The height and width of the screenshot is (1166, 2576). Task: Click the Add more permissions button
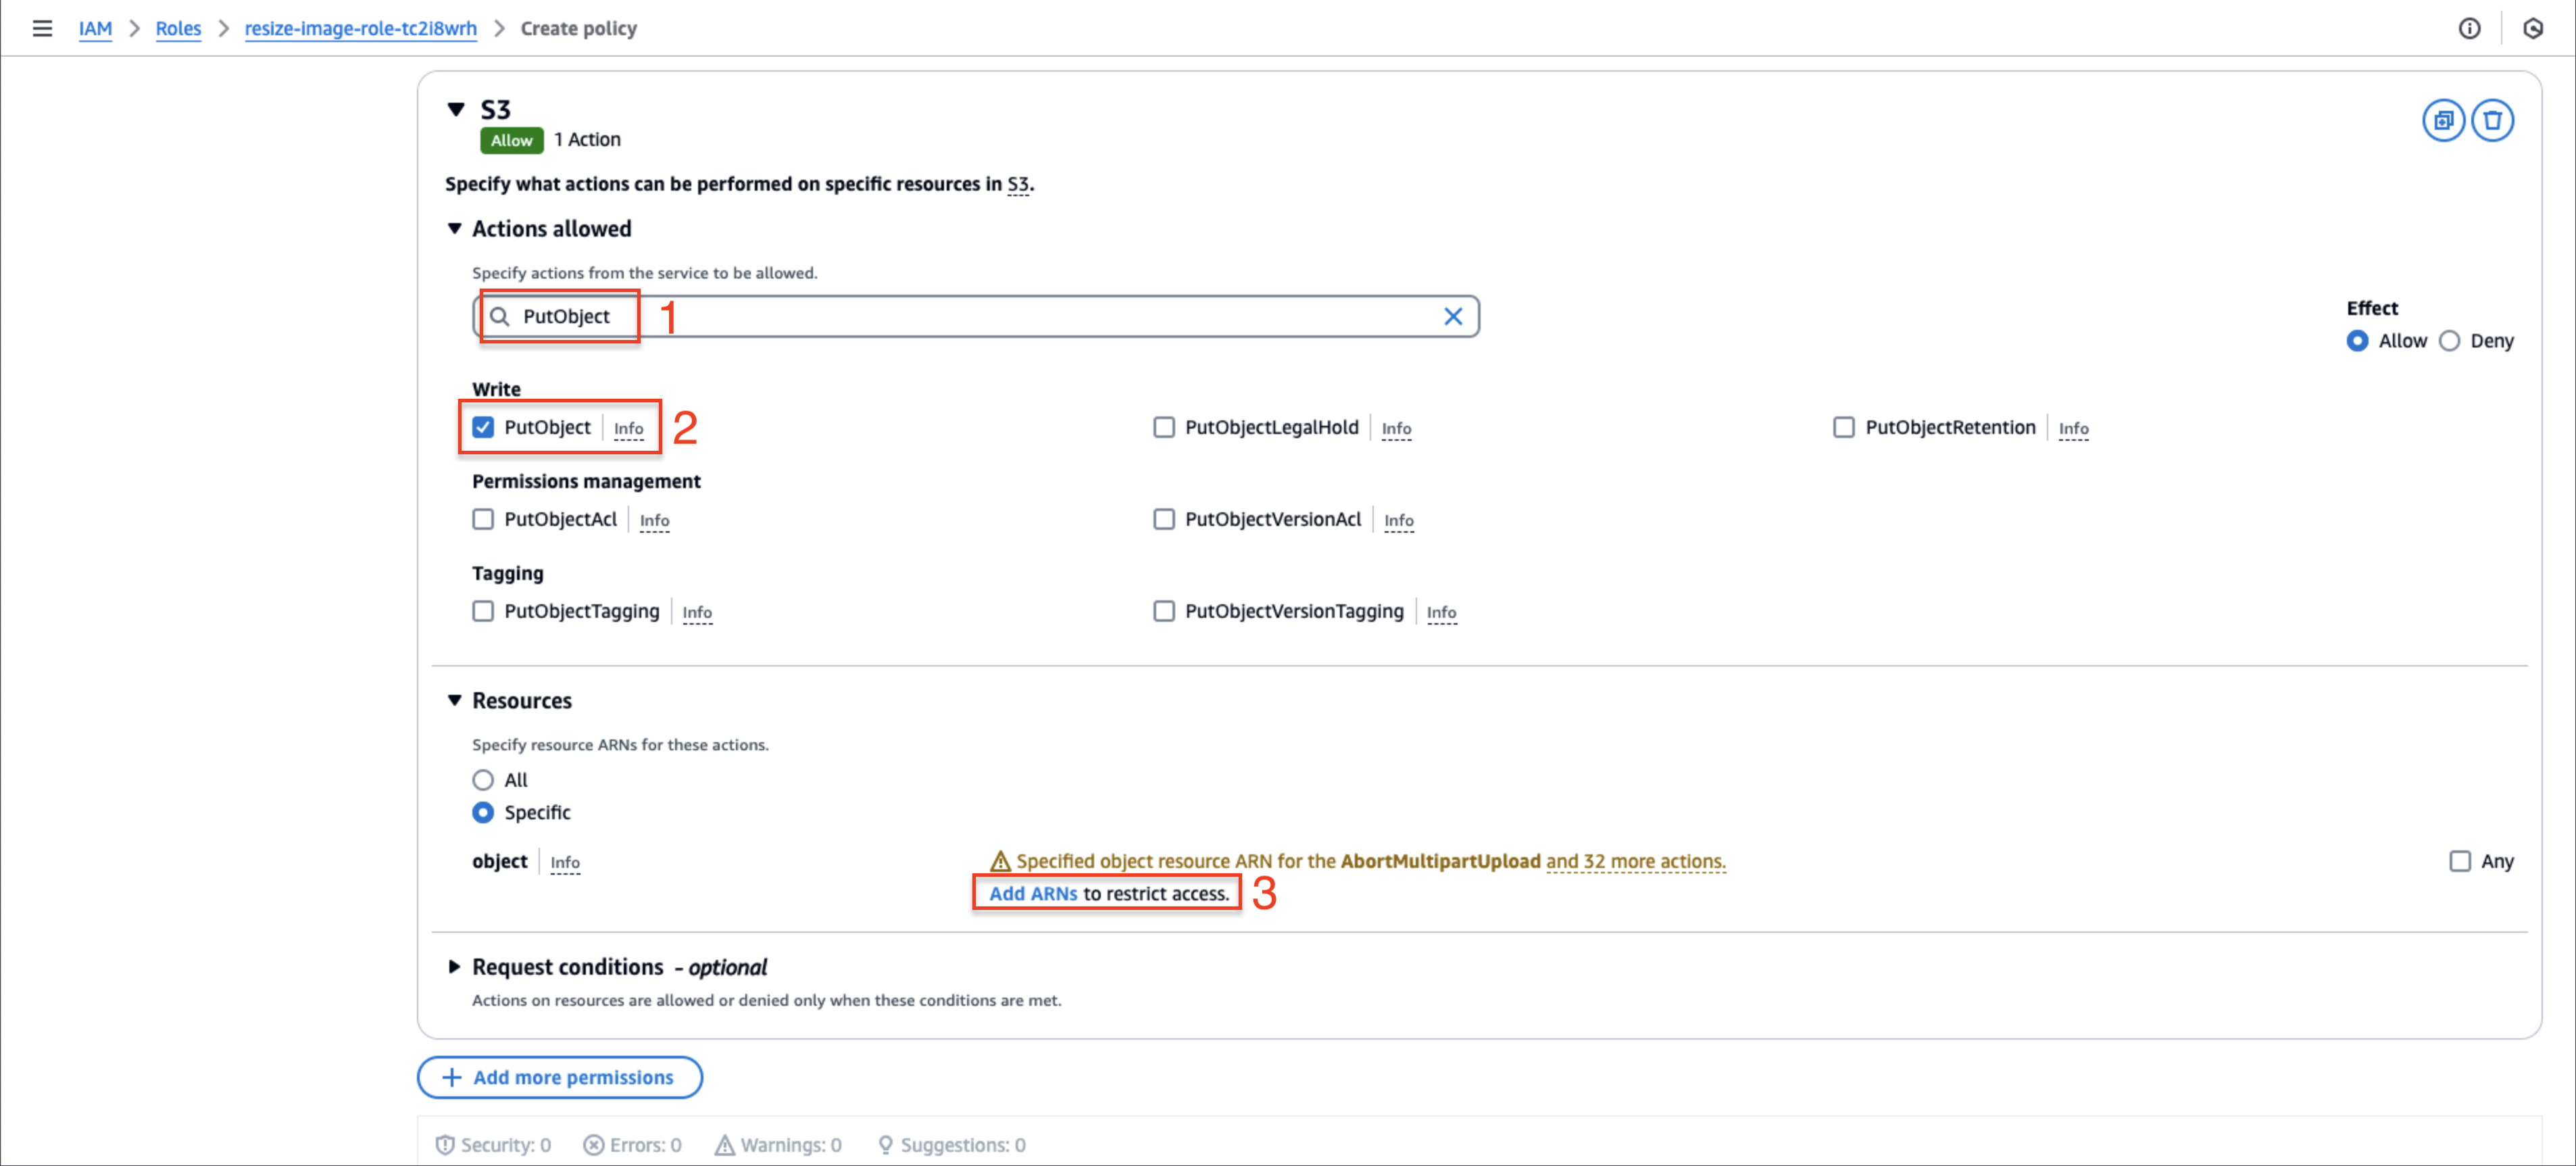click(559, 1075)
